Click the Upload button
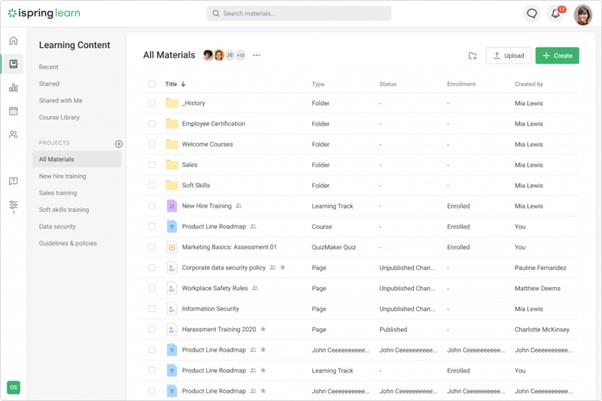The image size is (602, 401). 509,56
